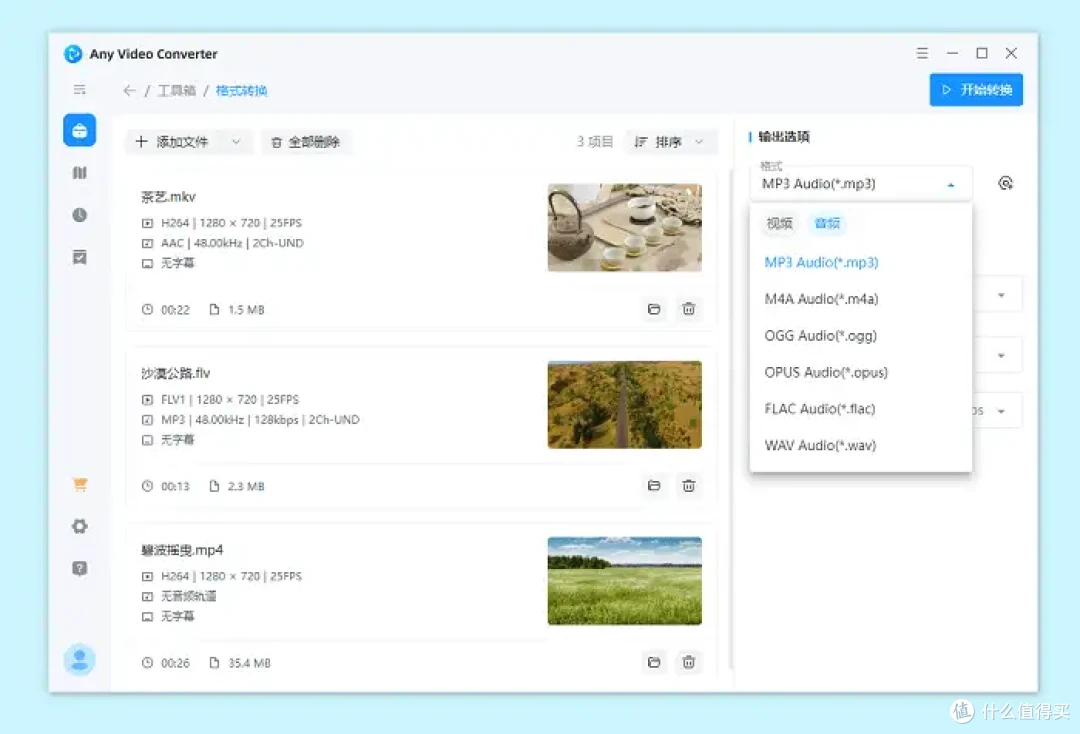The height and width of the screenshot is (734, 1080).
Task: Click the 茶艺.mkv file name
Action: click(169, 197)
